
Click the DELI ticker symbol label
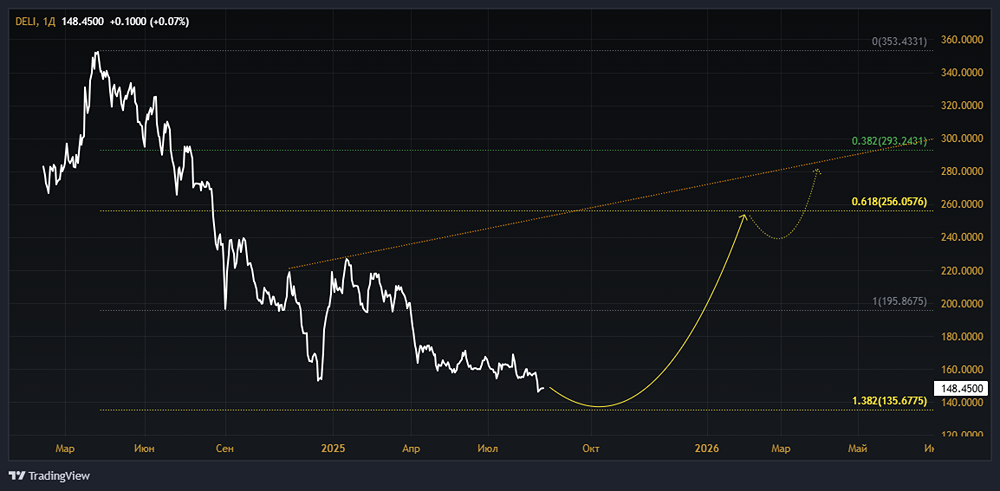(26, 22)
